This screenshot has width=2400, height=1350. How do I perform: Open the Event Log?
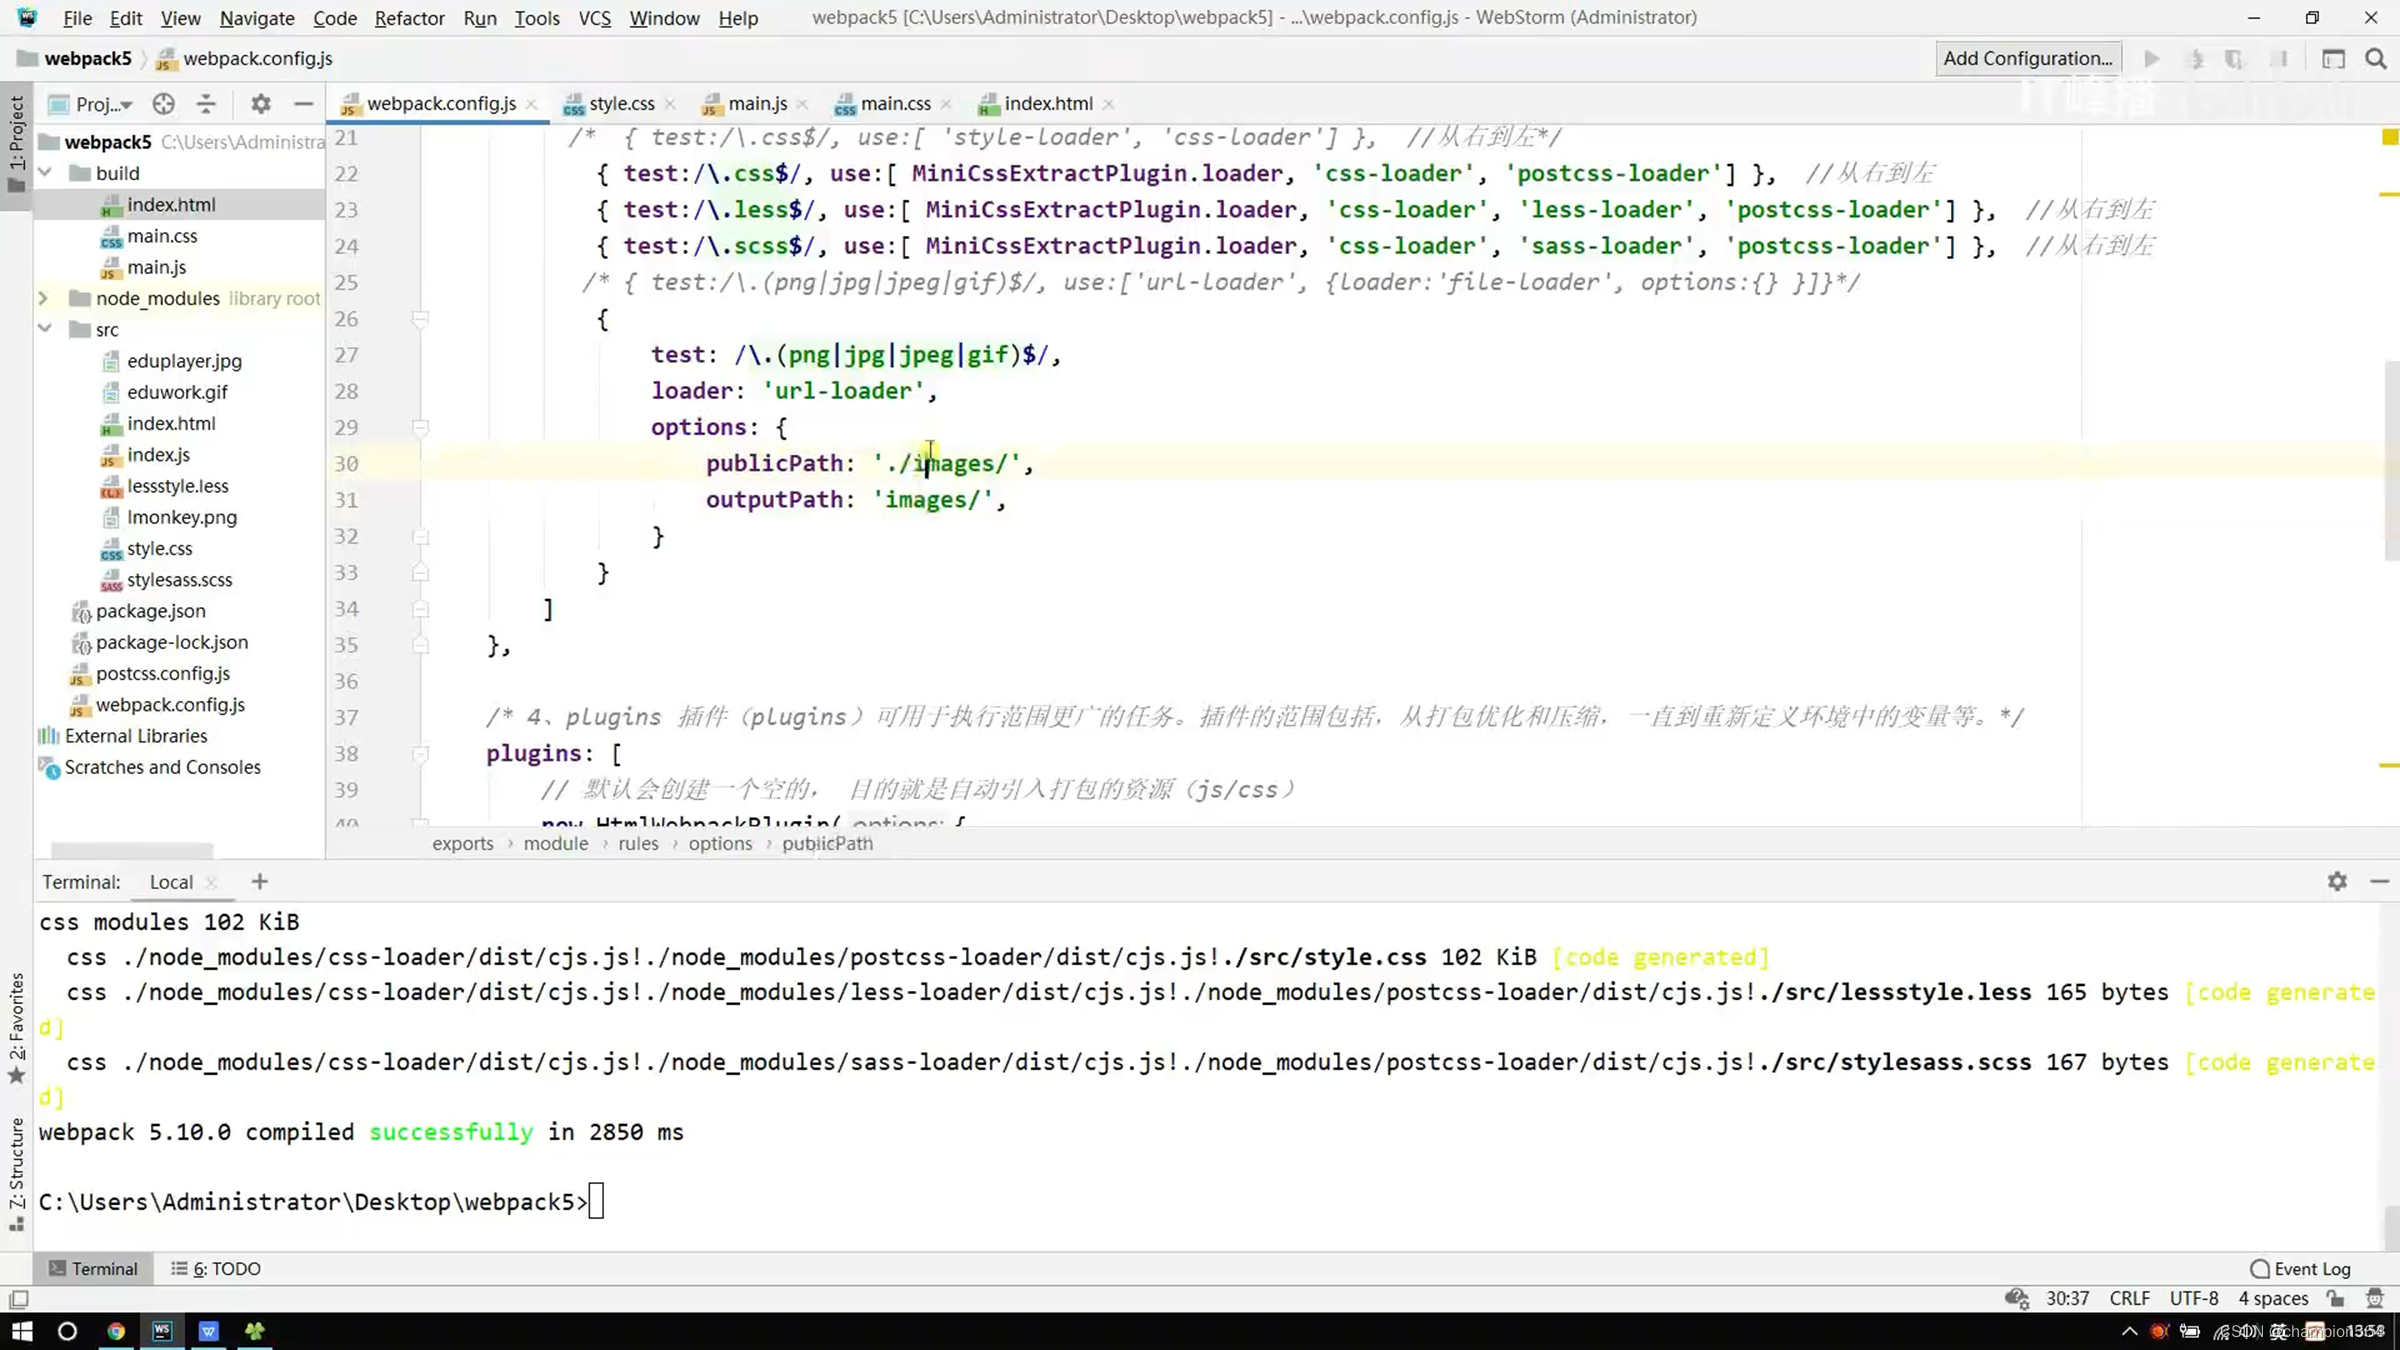point(2300,1269)
